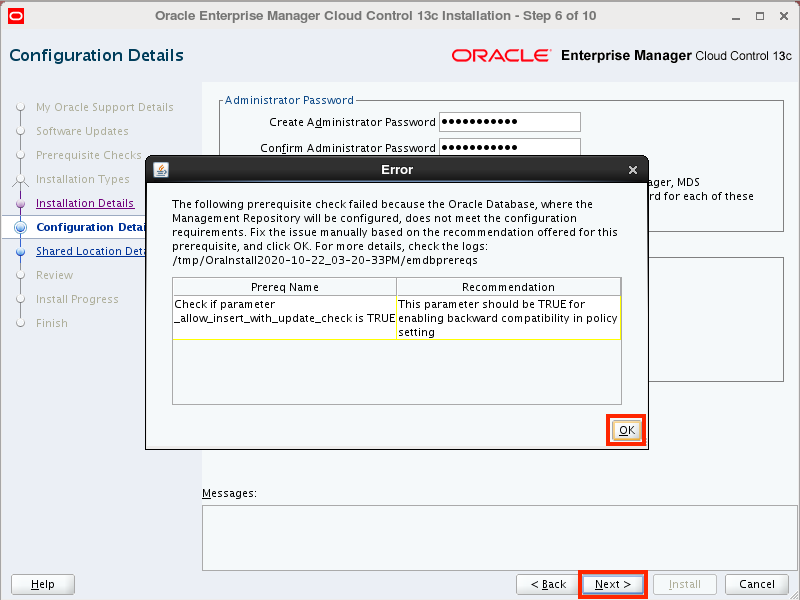Click the Installation Details step bullet icon
The height and width of the screenshot is (600, 800).
coord(20,204)
